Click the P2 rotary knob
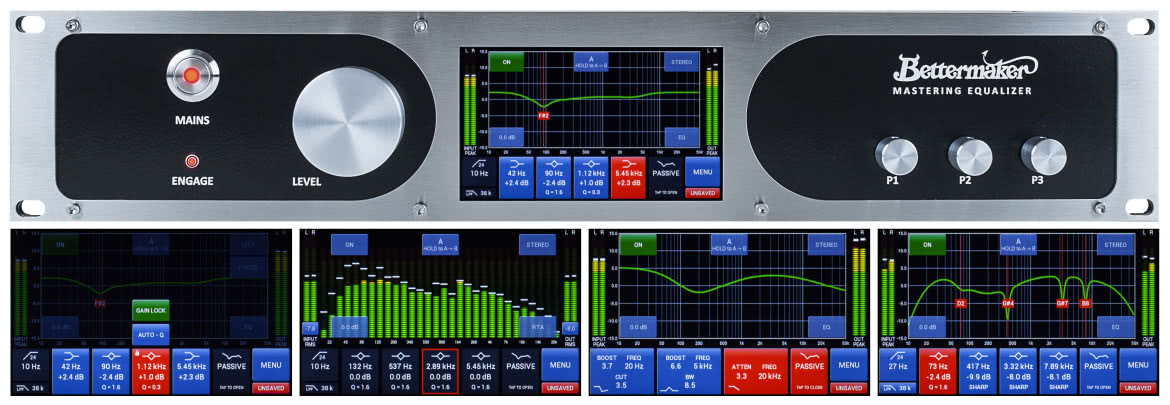 pyautogui.click(x=970, y=156)
